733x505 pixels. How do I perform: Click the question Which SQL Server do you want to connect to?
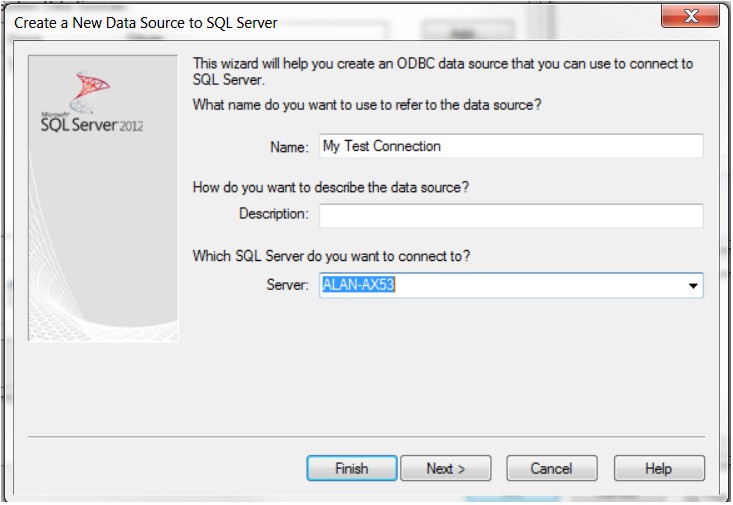point(331,256)
